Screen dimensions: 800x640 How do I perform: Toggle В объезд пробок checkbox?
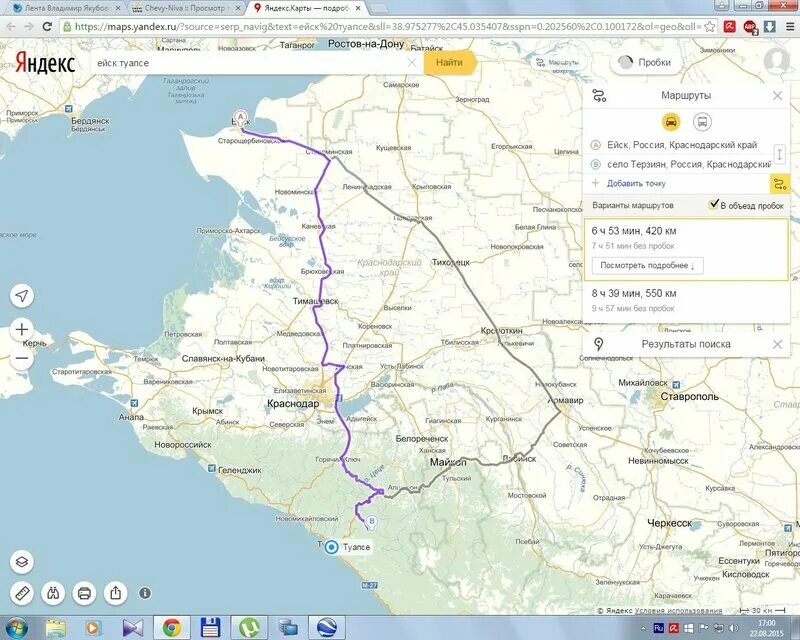[x=714, y=205]
